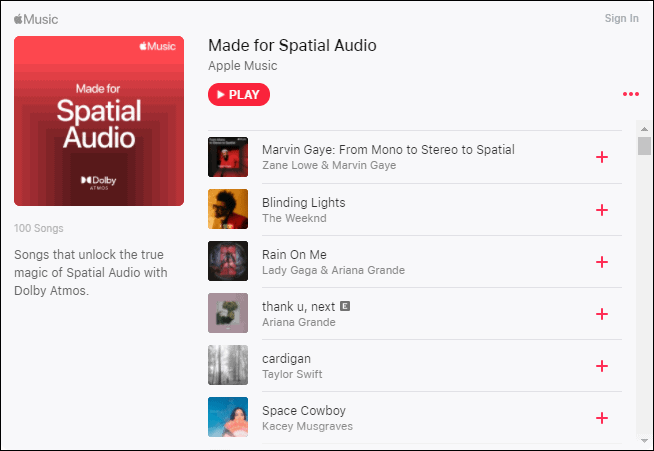Add cardigan by Taylor Swift

pos(601,366)
